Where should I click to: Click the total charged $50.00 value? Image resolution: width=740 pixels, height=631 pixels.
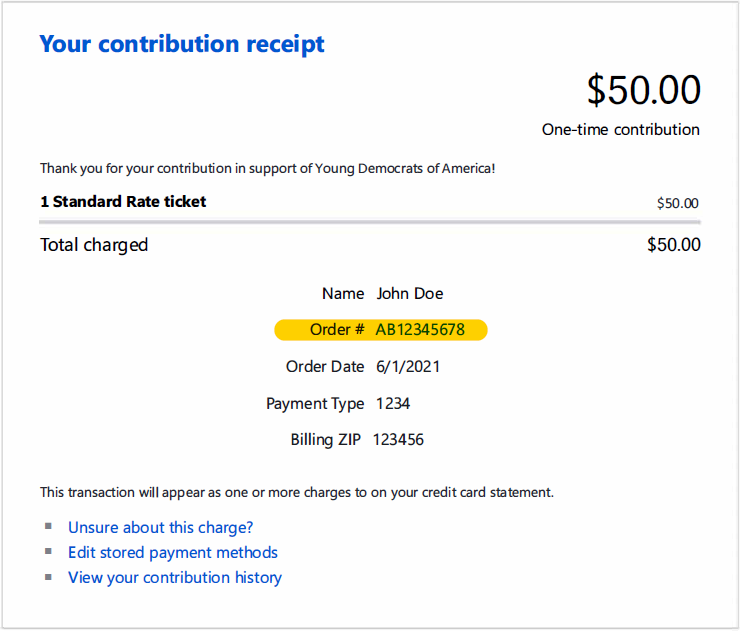674,244
